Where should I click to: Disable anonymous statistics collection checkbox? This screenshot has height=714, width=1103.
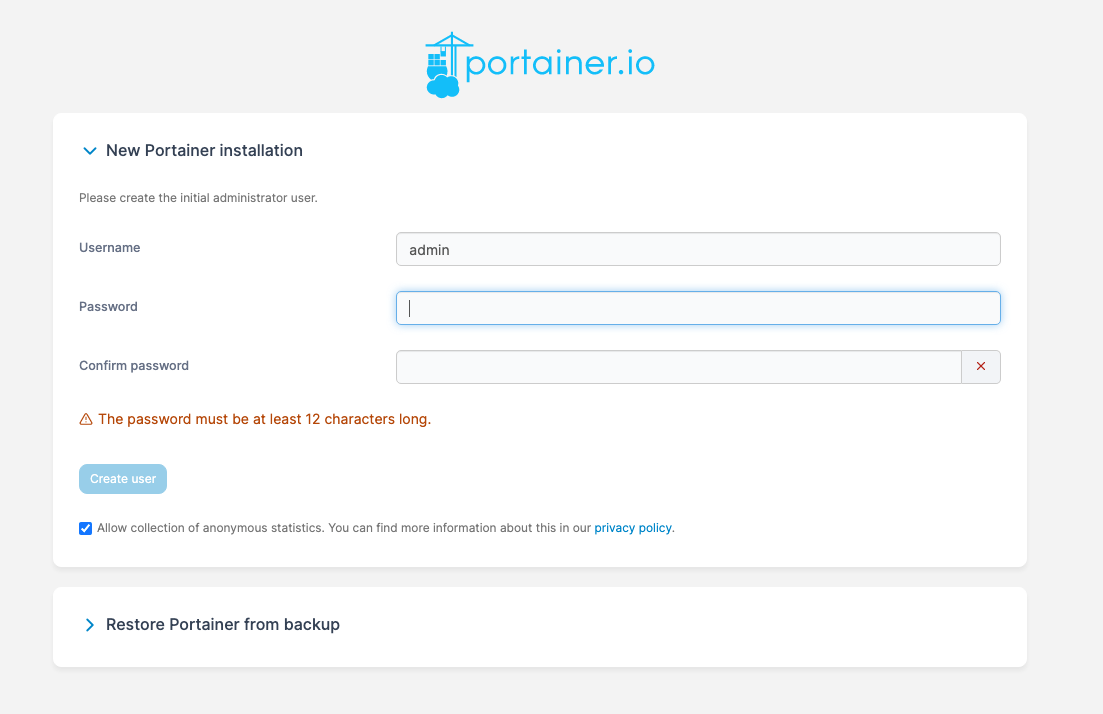click(x=86, y=528)
